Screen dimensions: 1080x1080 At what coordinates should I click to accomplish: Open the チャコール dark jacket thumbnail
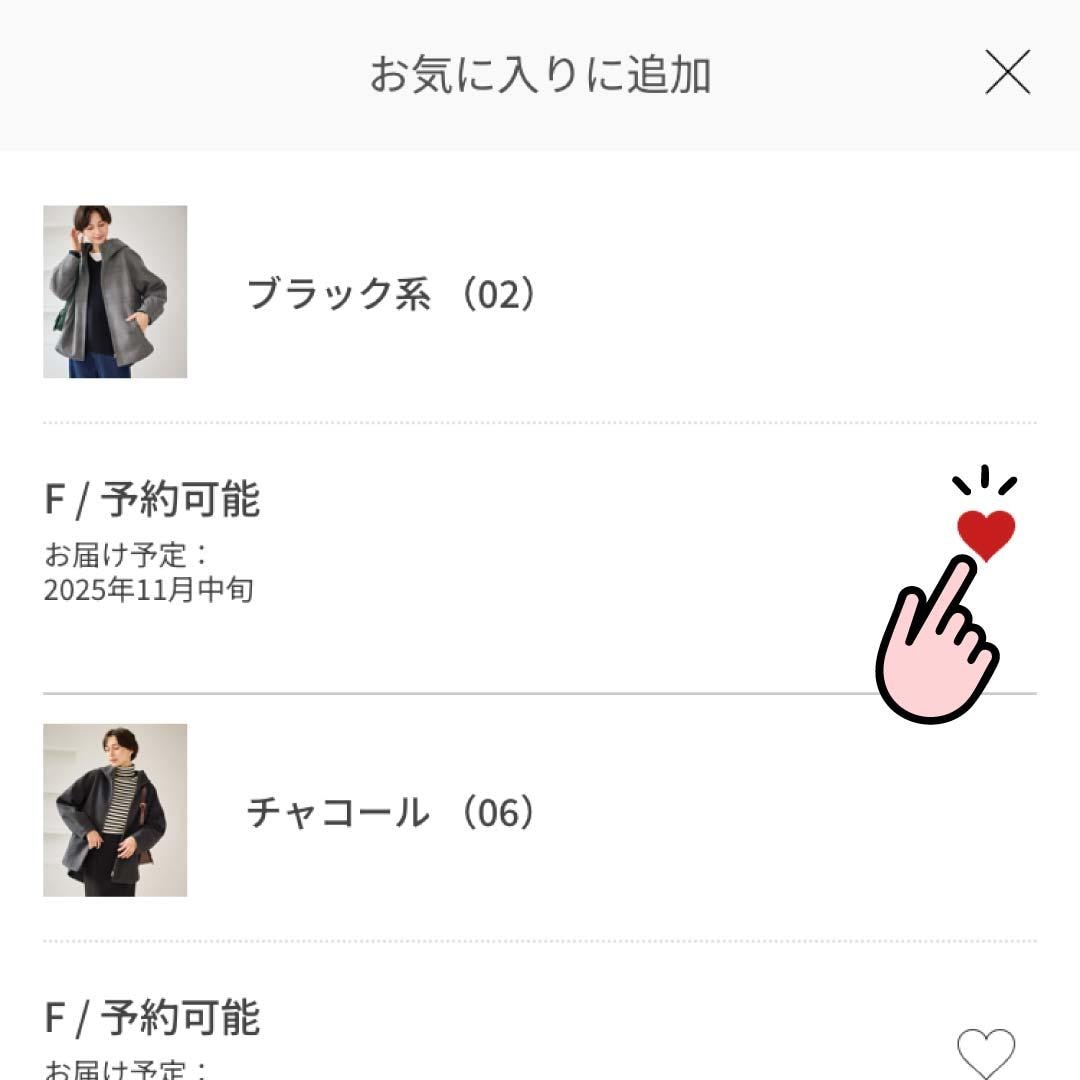(115, 810)
